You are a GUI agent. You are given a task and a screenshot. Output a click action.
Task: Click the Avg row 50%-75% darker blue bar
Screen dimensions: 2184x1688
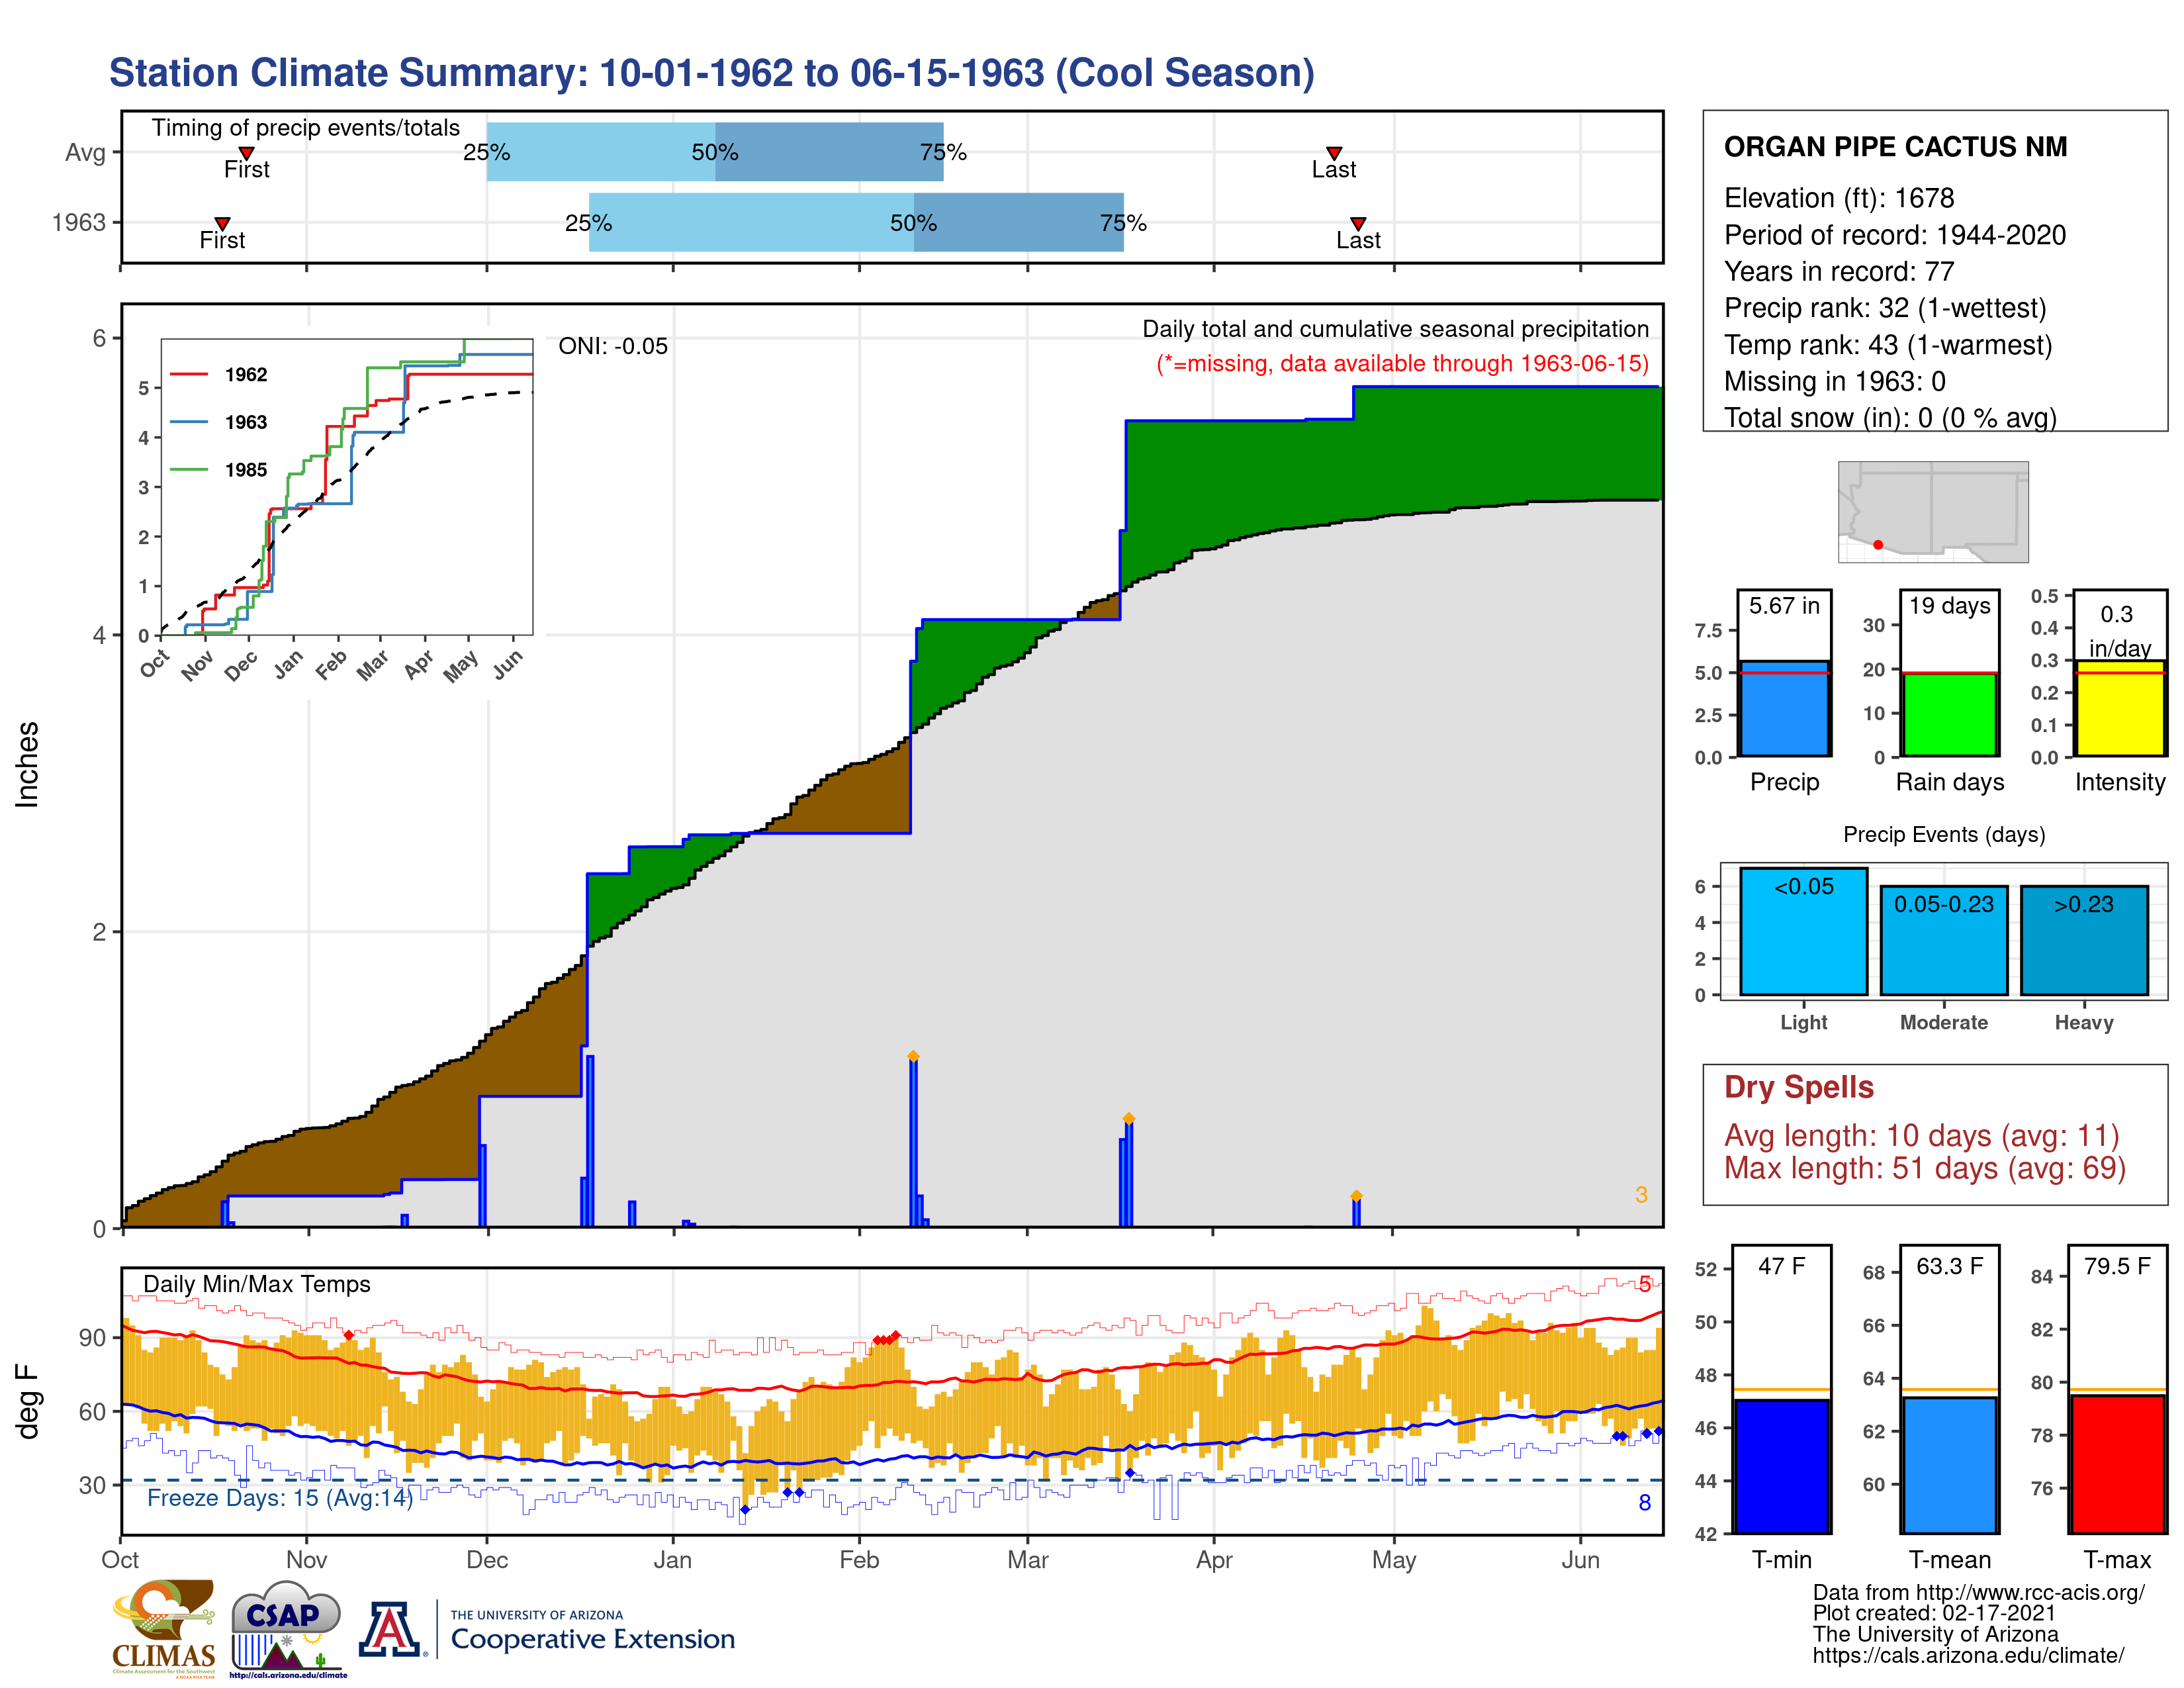(x=829, y=152)
